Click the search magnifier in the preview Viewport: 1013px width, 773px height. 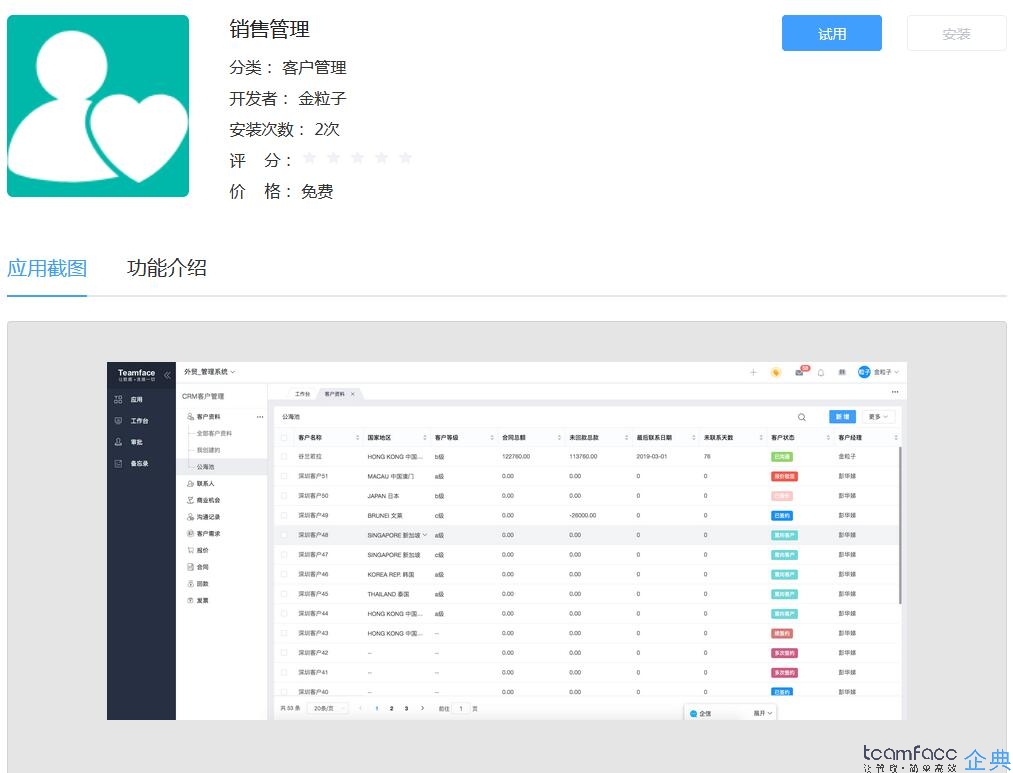click(x=802, y=417)
